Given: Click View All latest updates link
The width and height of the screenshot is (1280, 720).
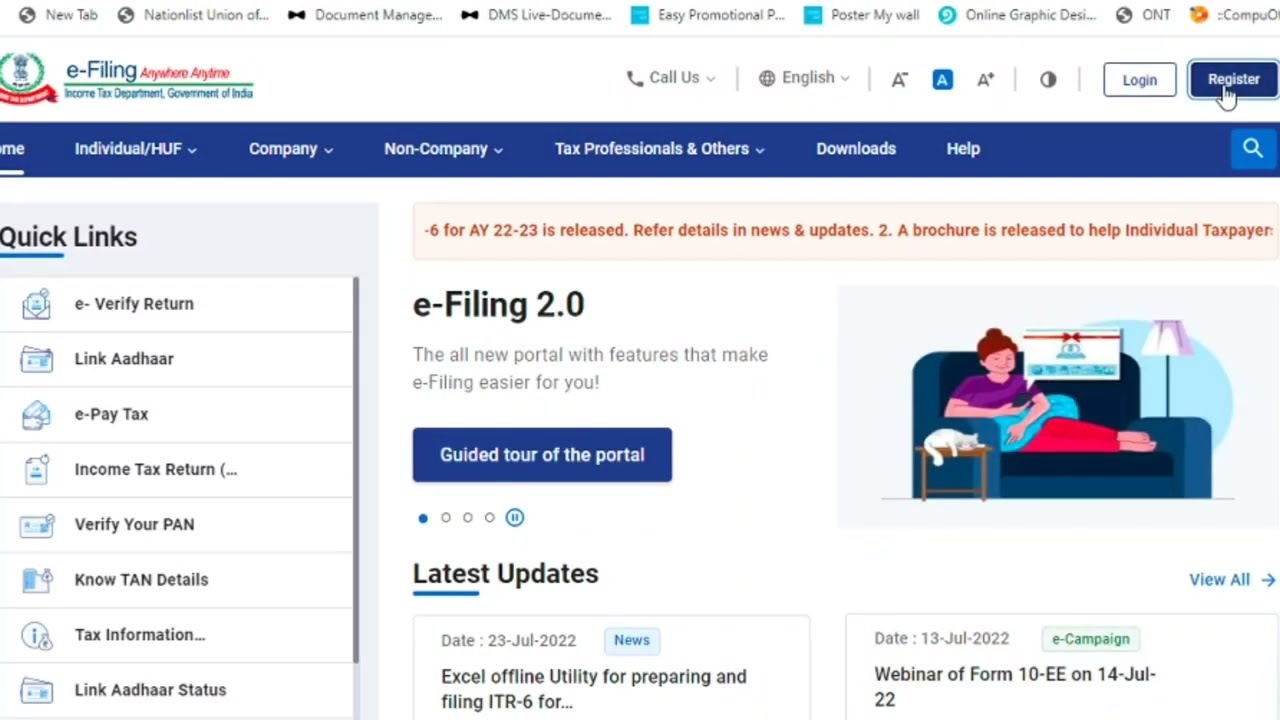Looking at the screenshot, I should 1232,580.
